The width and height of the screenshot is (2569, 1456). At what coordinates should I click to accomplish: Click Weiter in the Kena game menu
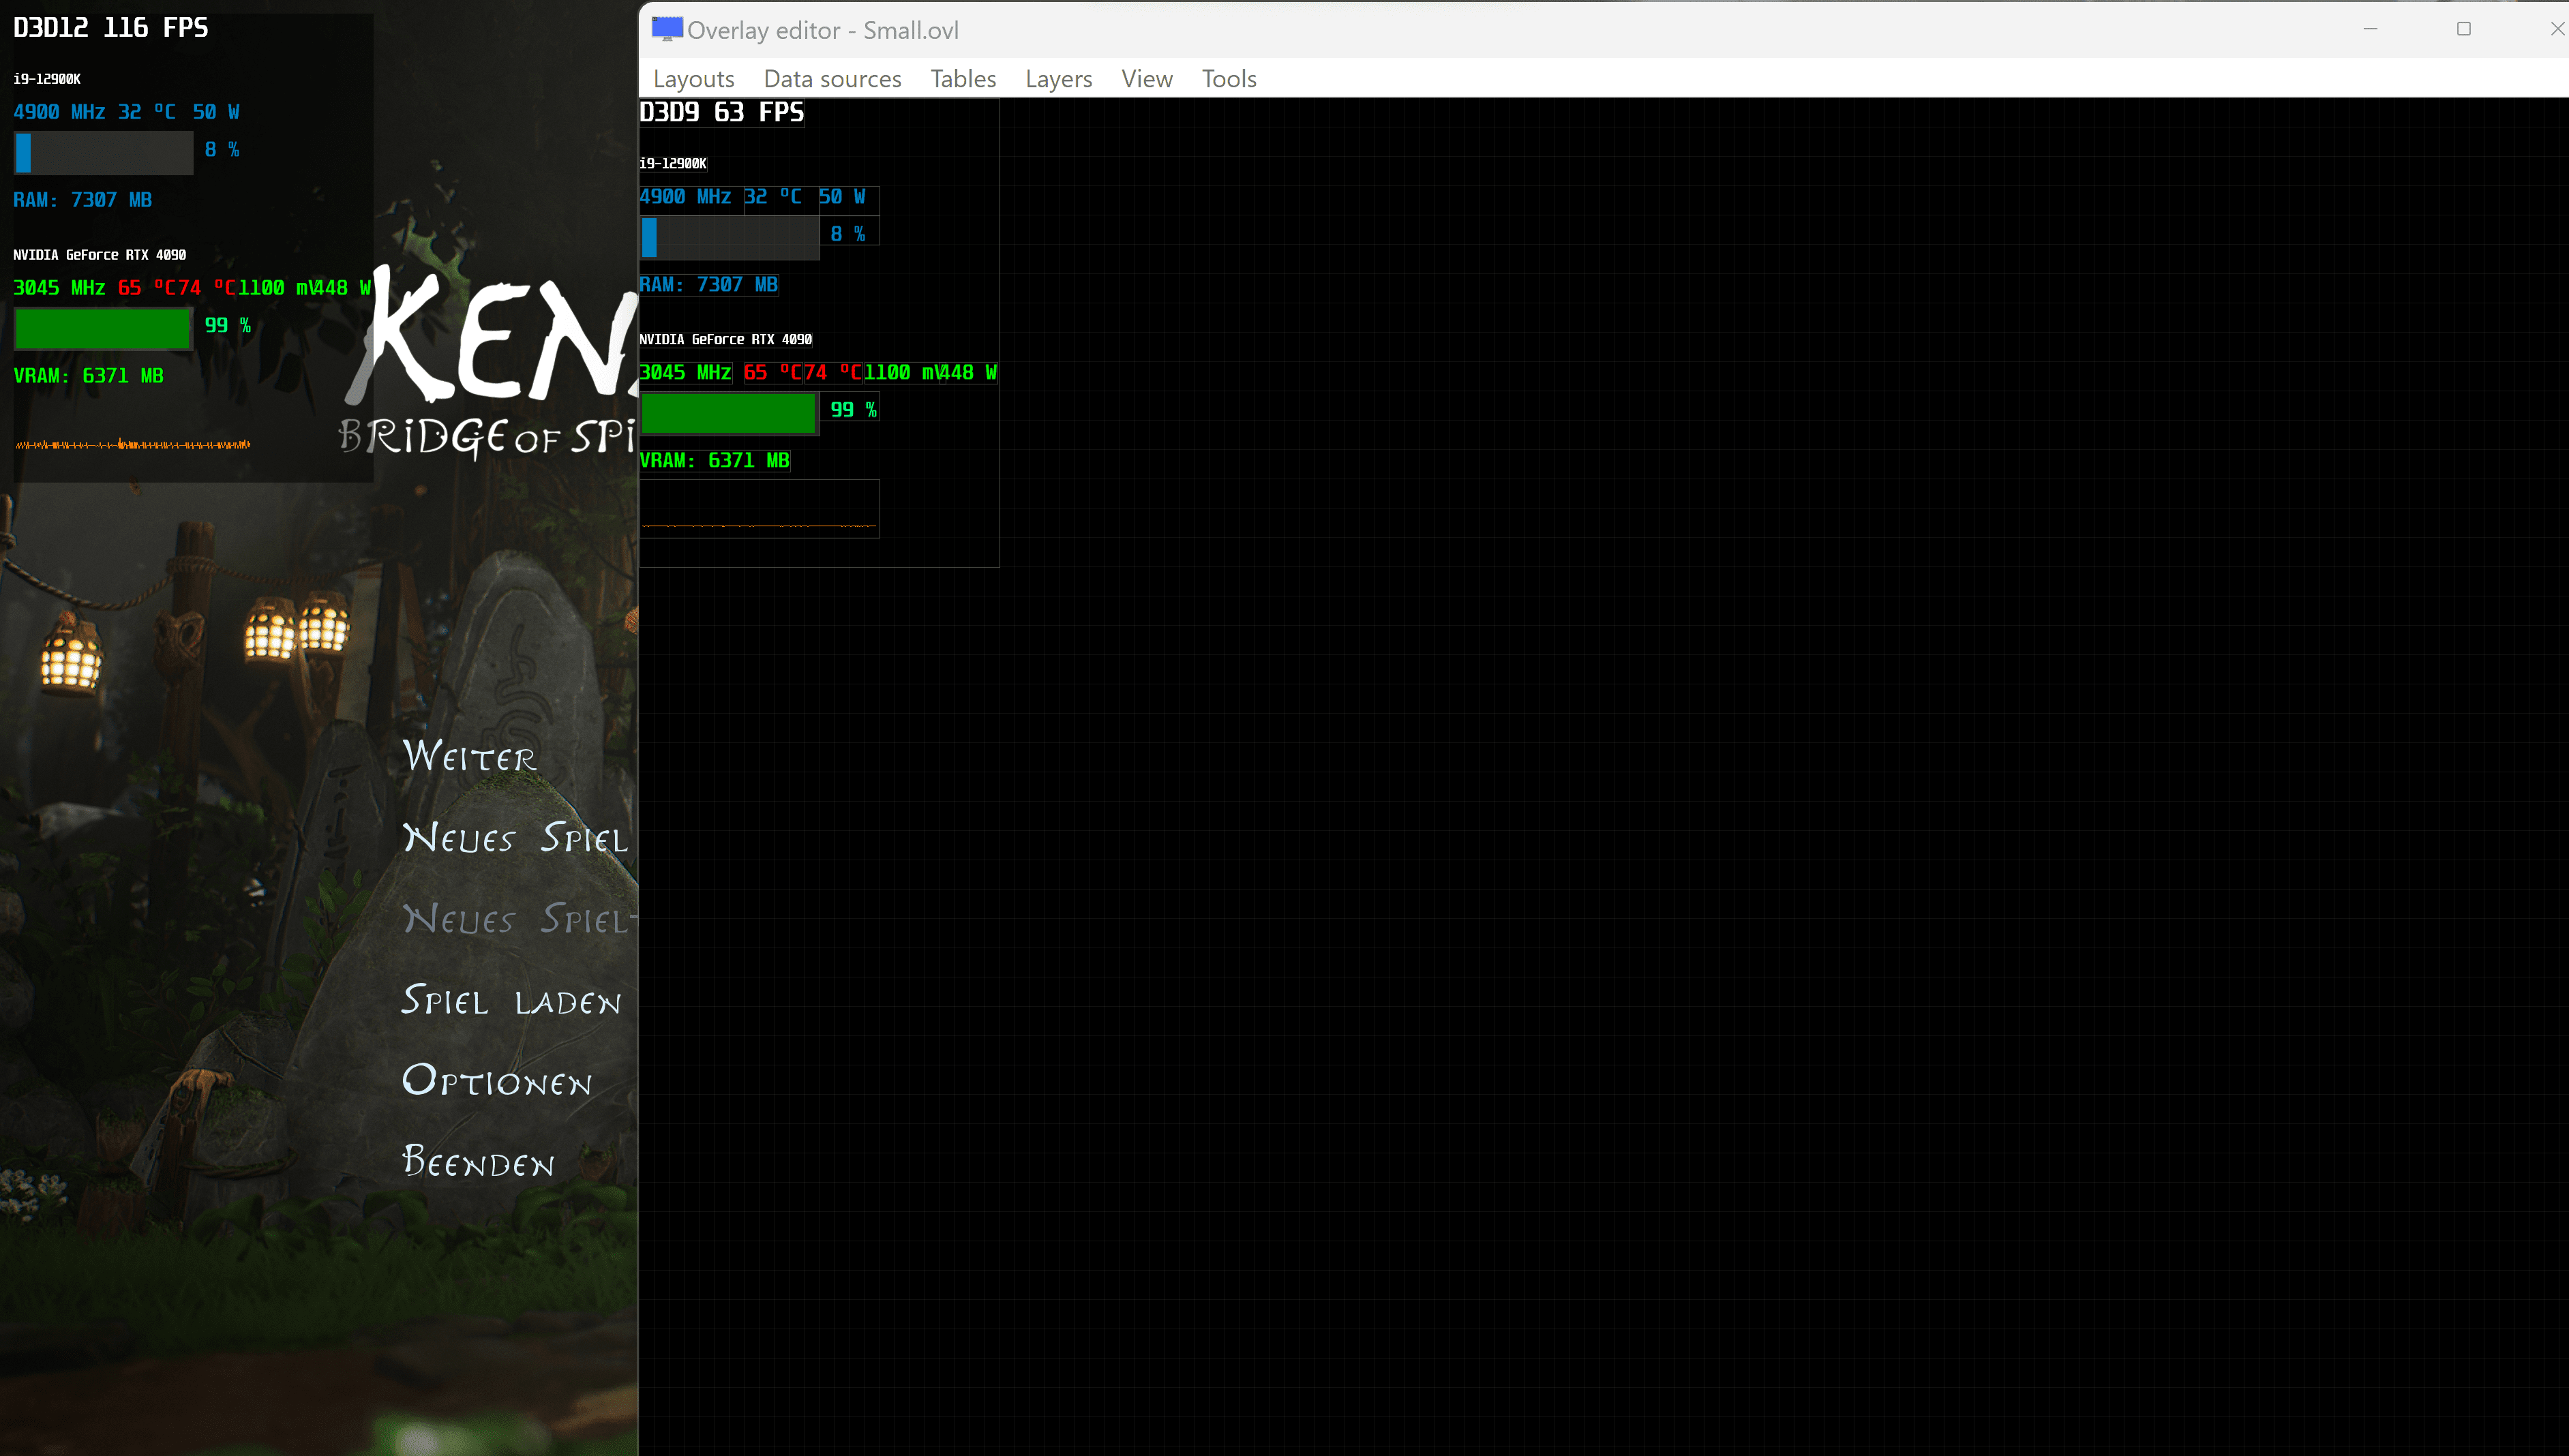(x=470, y=756)
